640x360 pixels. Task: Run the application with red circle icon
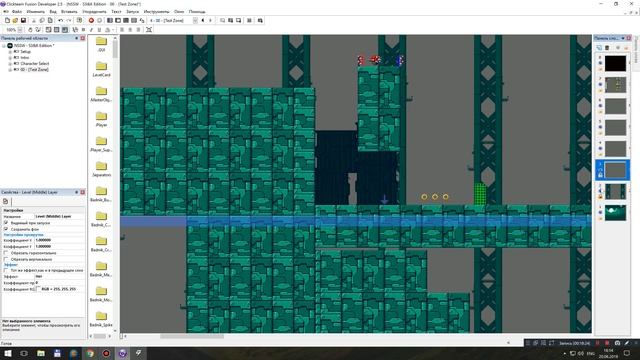coord(91,20)
